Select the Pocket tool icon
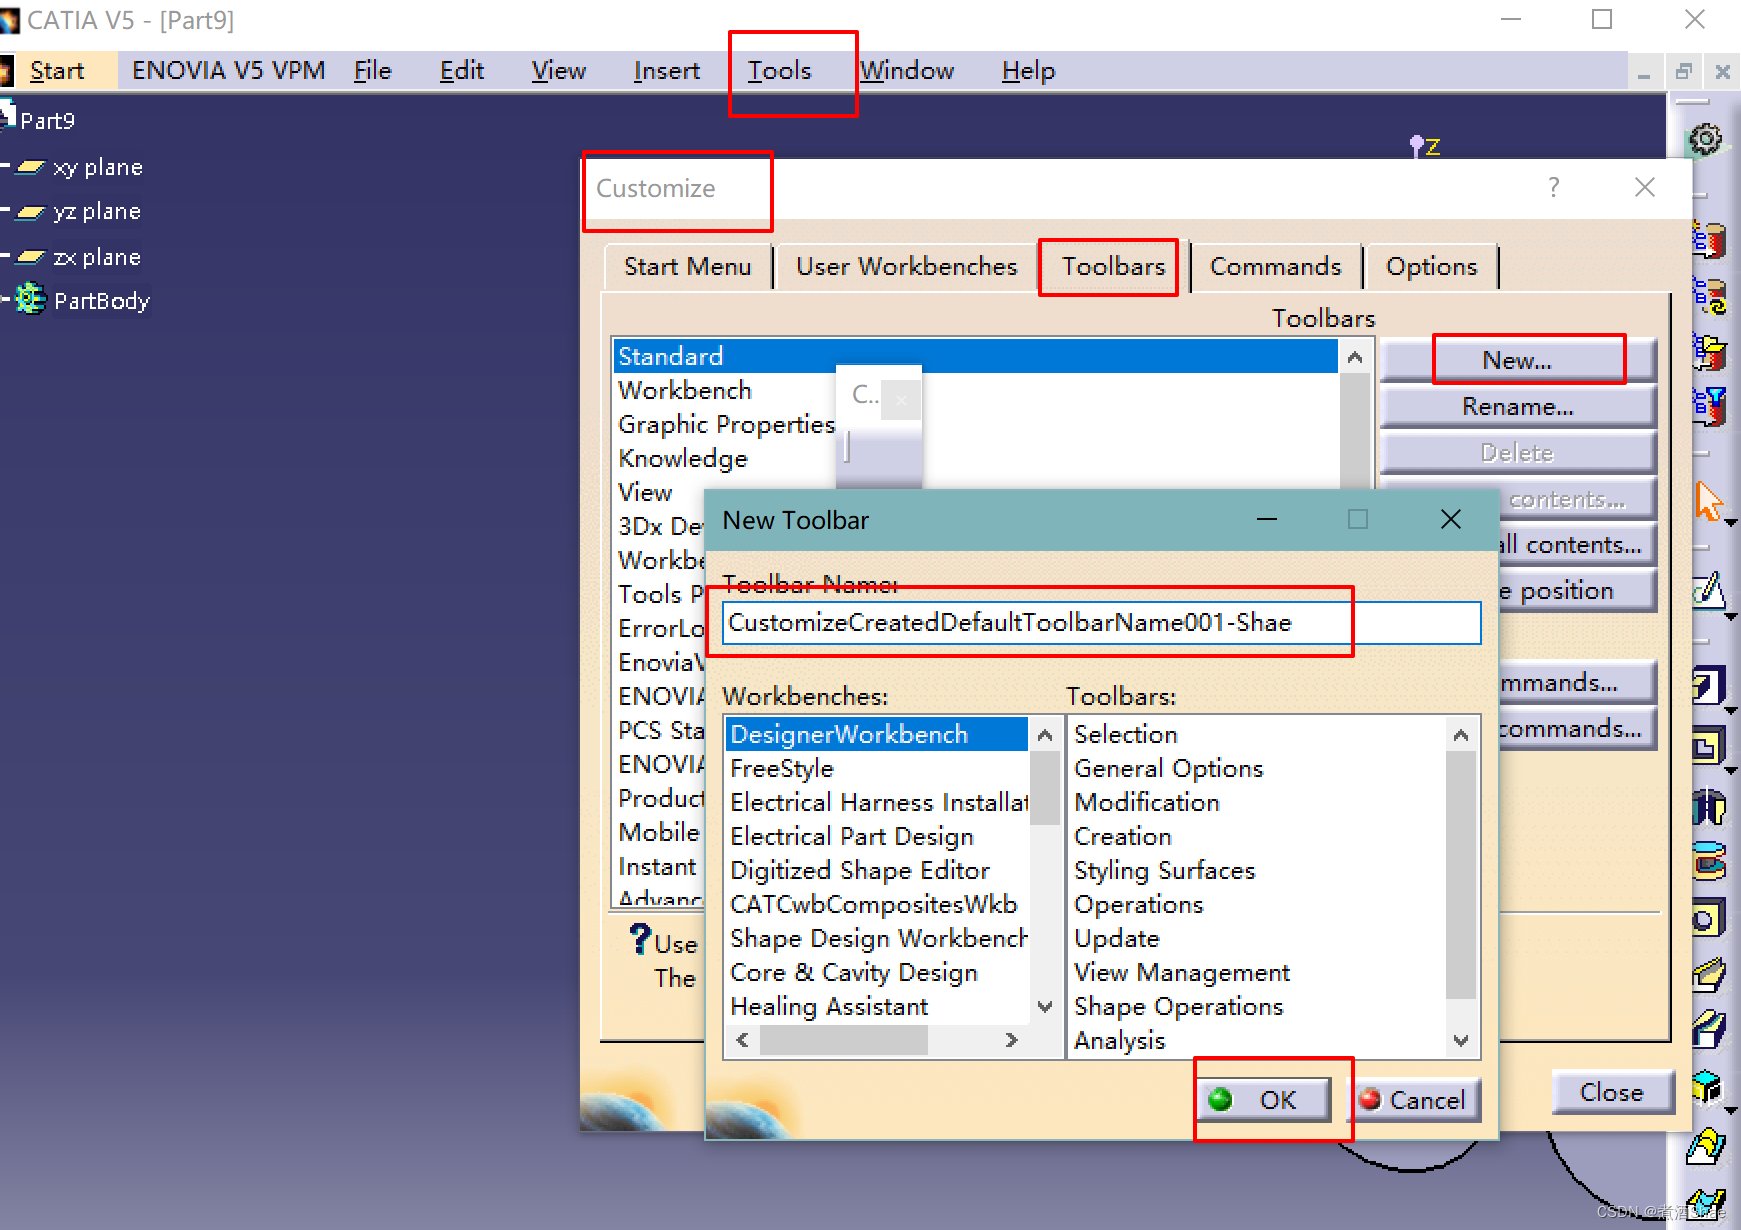 pyautogui.click(x=1708, y=746)
